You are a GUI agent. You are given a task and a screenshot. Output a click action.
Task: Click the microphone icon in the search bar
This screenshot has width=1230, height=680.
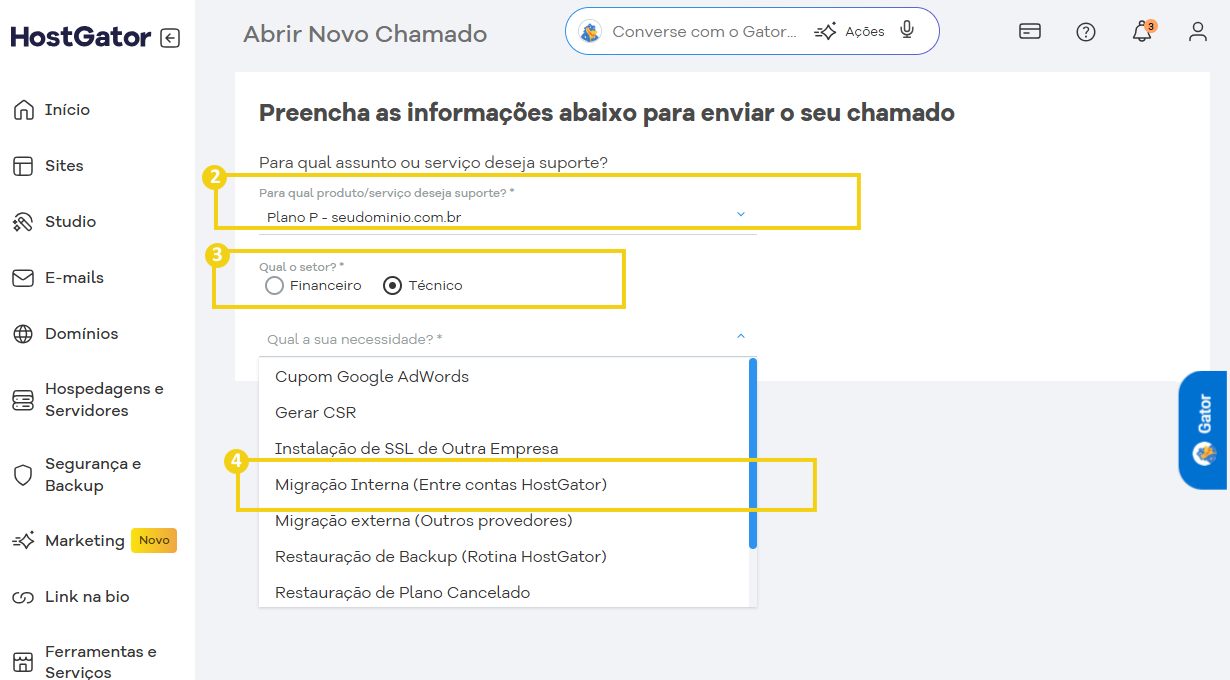click(907, 30)
